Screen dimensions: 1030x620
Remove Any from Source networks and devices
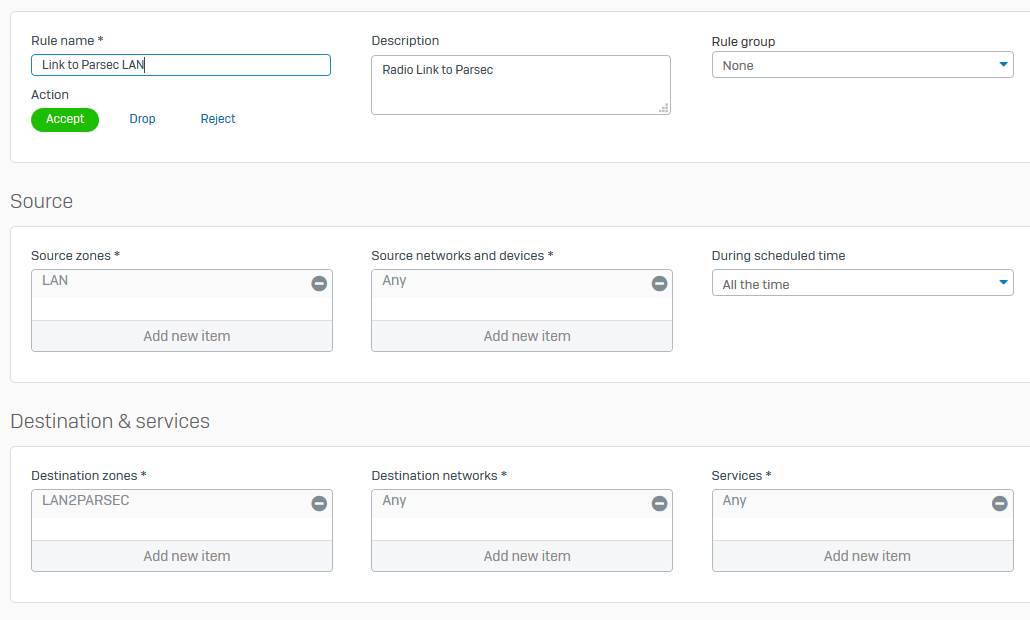[659, 284]
